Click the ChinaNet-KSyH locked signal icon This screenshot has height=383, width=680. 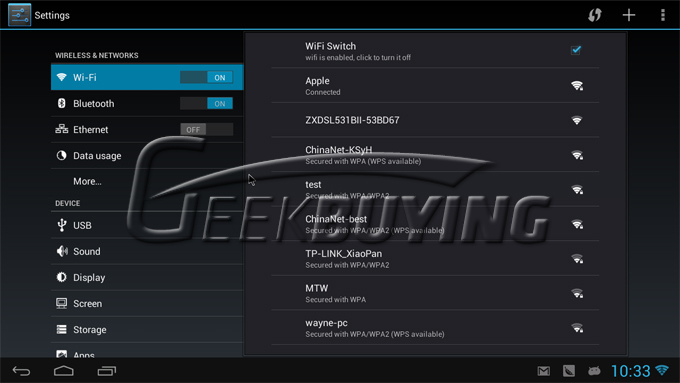(577, 155)
